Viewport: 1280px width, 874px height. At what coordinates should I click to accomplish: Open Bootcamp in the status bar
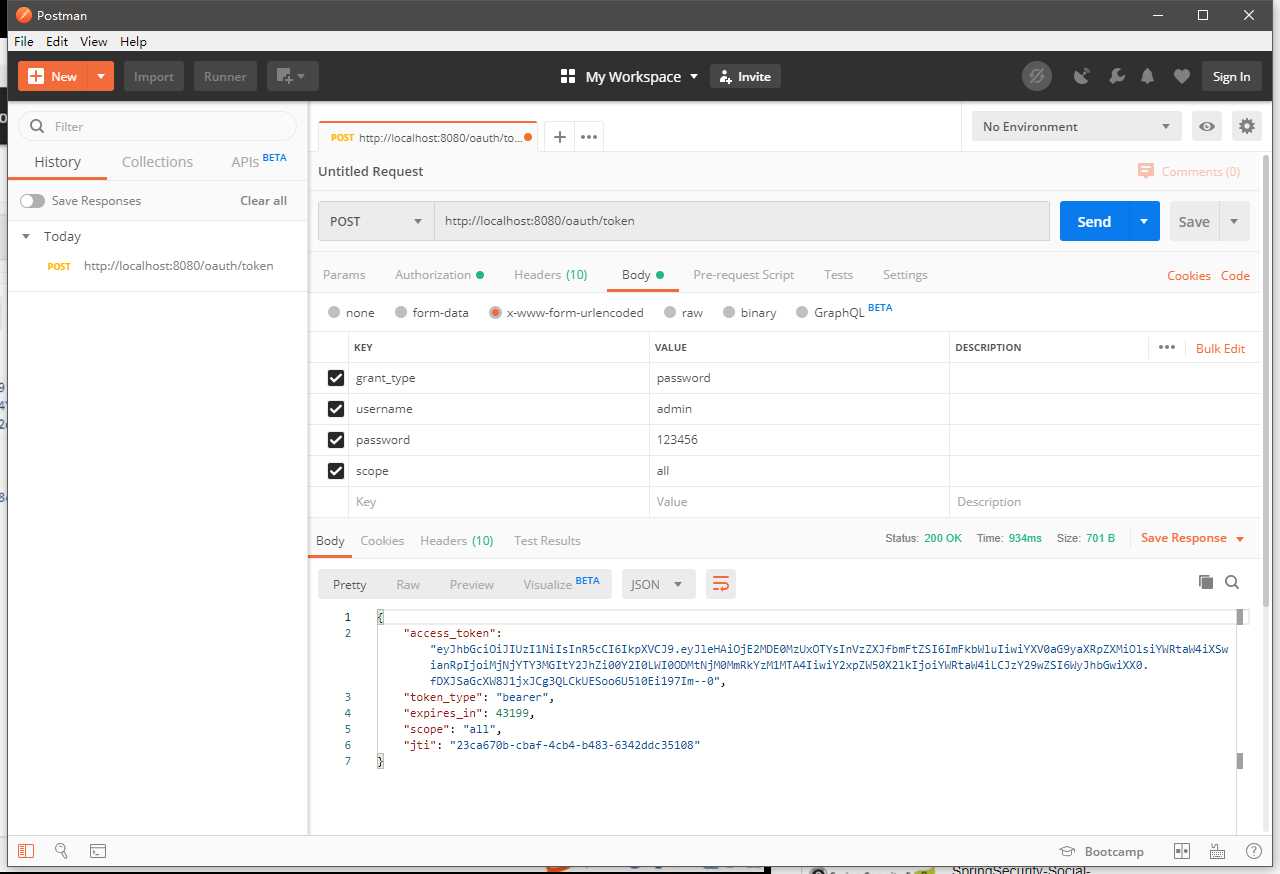coord(1101,851)
